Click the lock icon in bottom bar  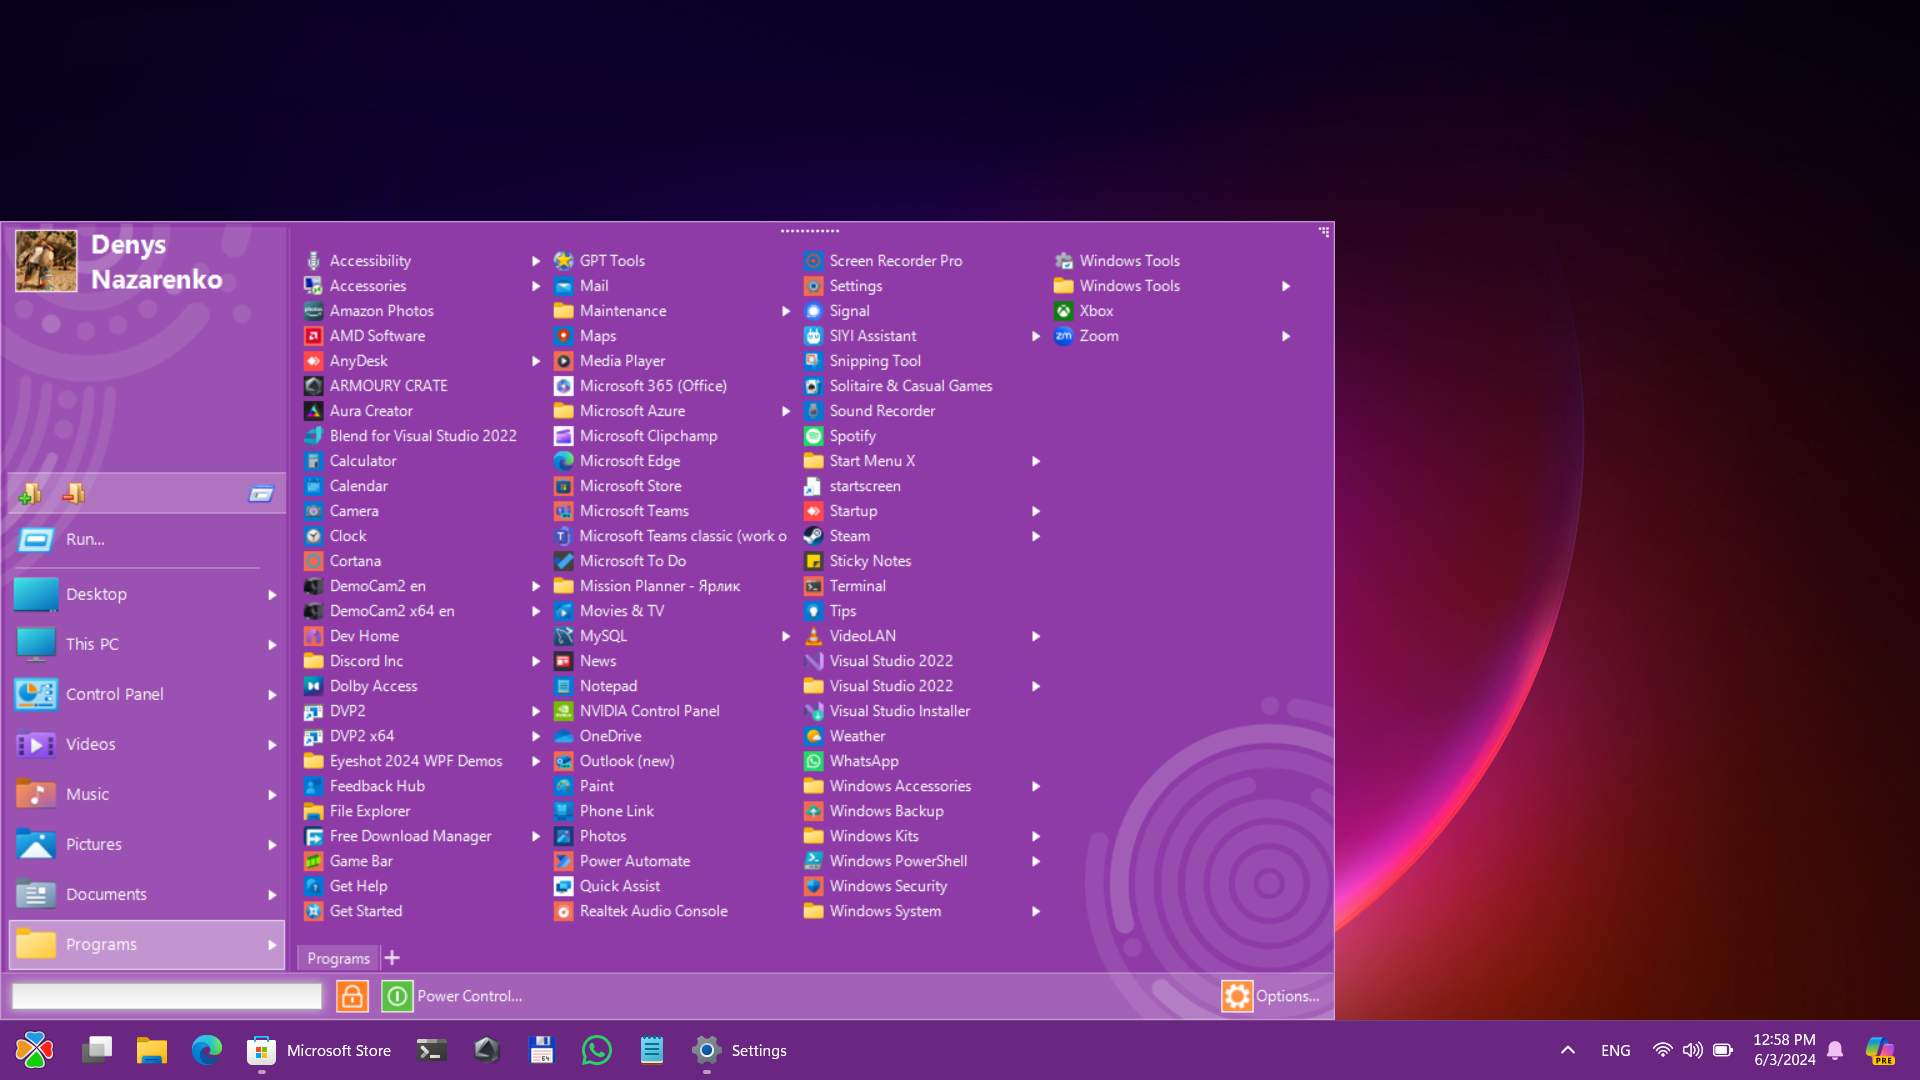coord(352,996)
